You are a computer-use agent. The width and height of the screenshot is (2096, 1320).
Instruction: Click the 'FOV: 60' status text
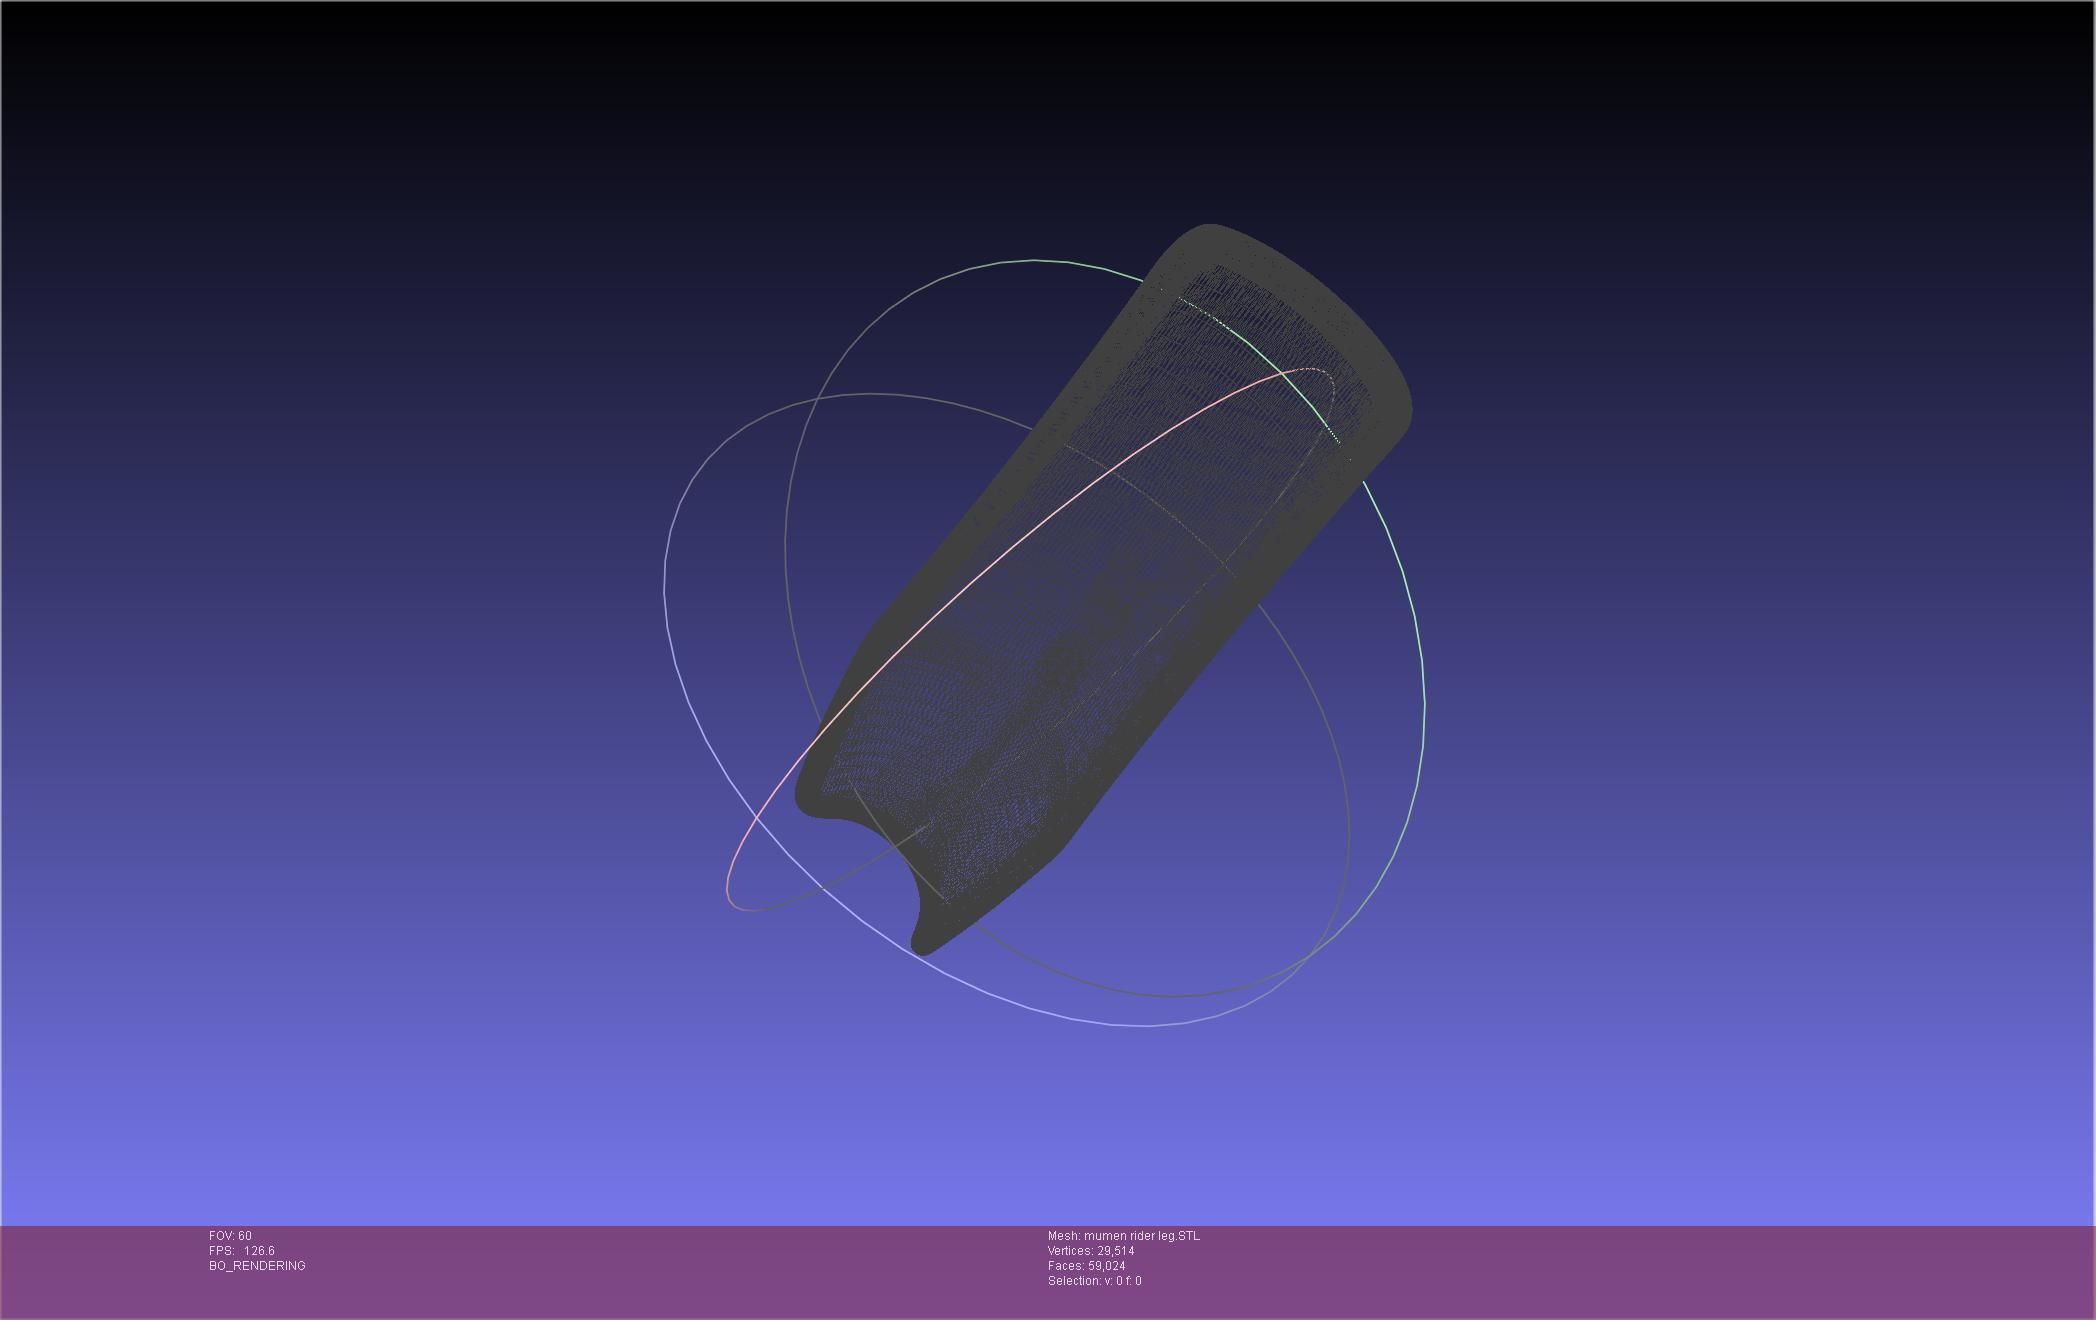[x=230, y=1236]
